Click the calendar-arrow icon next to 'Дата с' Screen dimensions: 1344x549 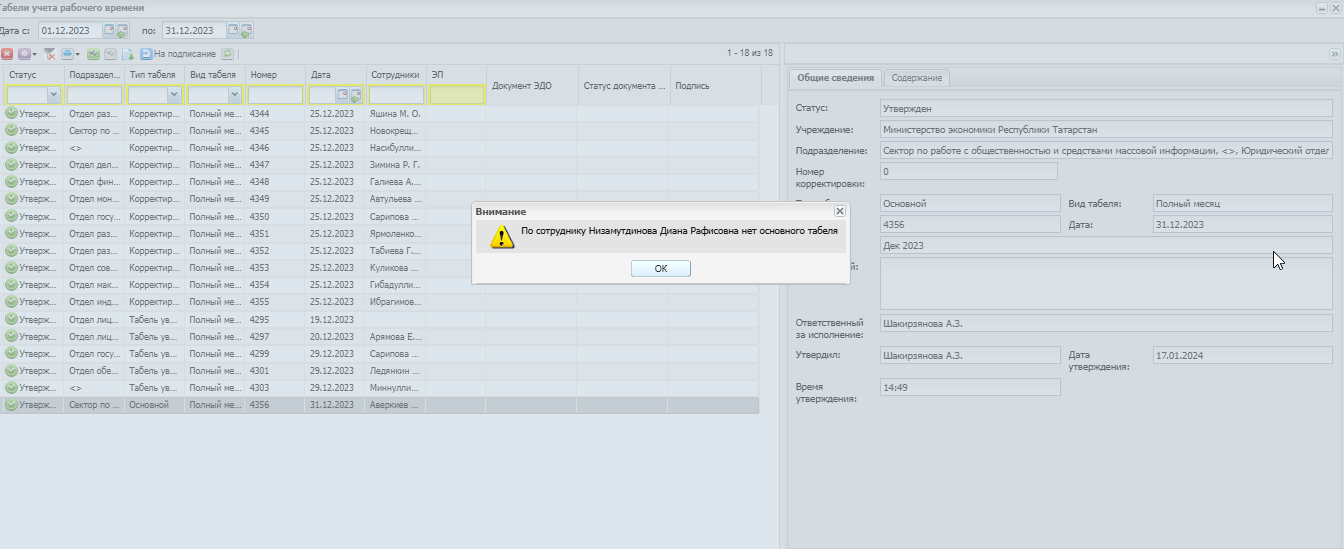[122, 30]
